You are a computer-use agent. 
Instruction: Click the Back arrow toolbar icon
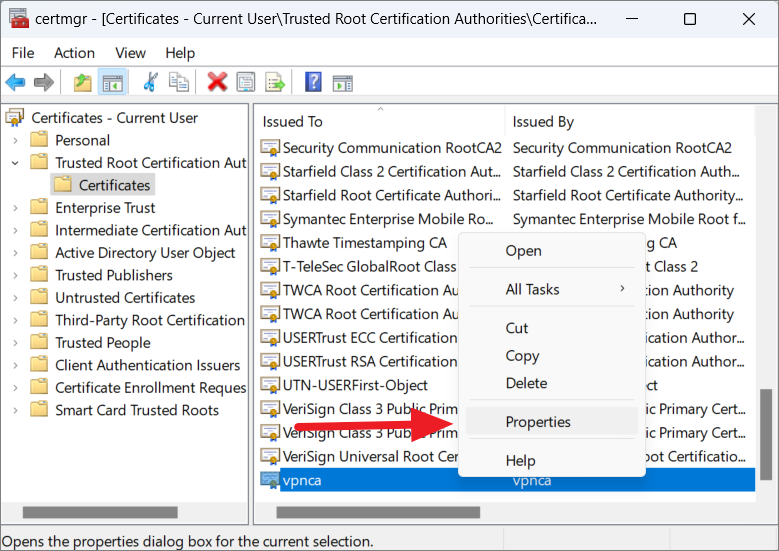tap(15, 82)
